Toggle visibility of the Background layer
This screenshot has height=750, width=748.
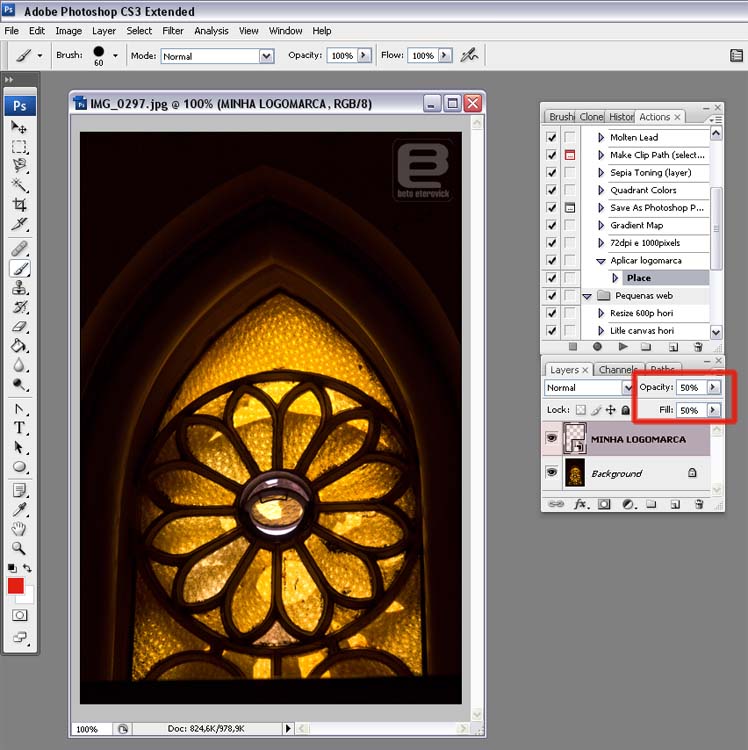[x=551, y=473]
